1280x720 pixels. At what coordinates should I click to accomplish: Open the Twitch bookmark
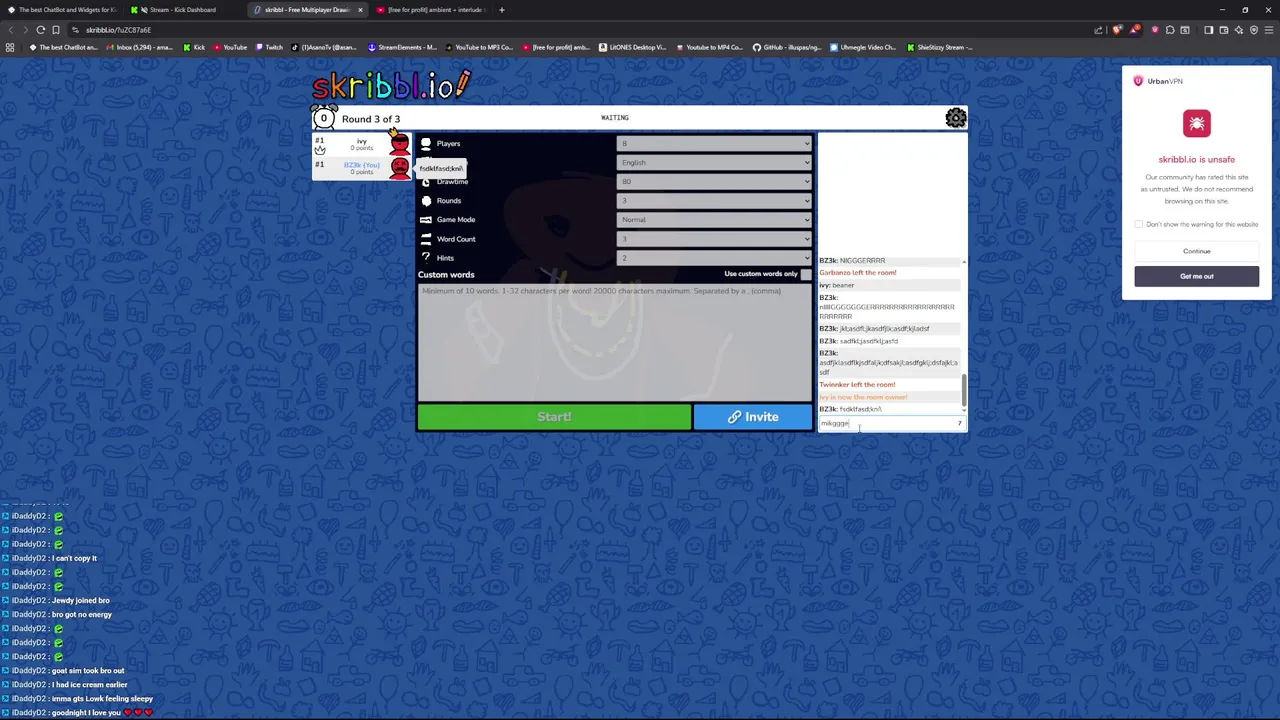click(x=269, y=47)
